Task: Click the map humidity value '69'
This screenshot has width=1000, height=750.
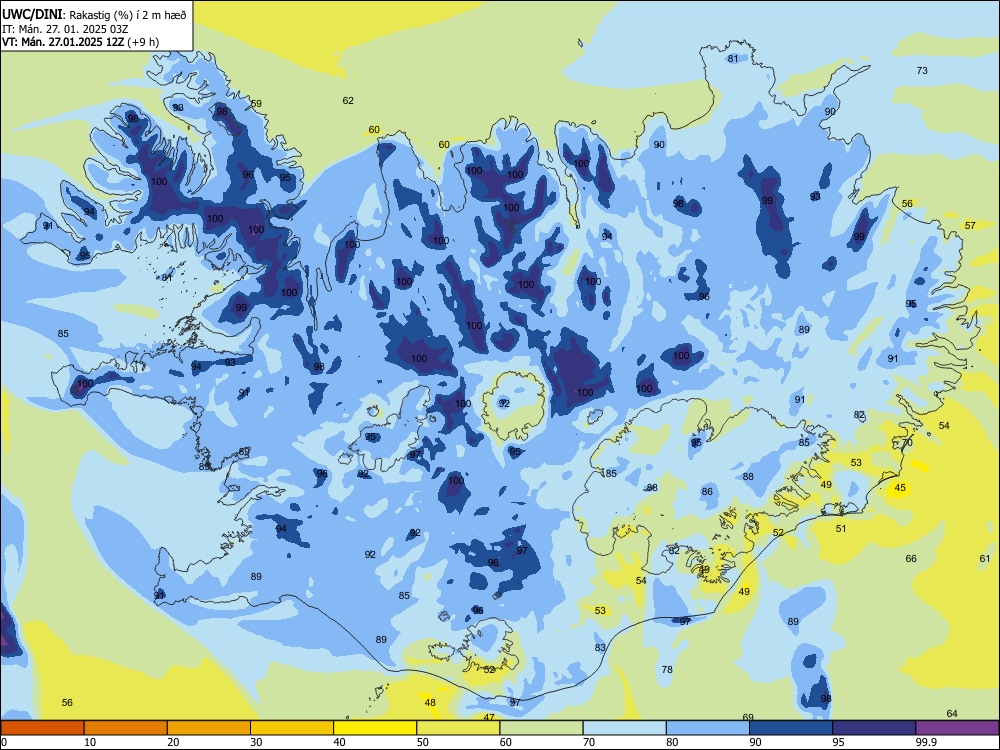Action: click(x=749, y=717)
